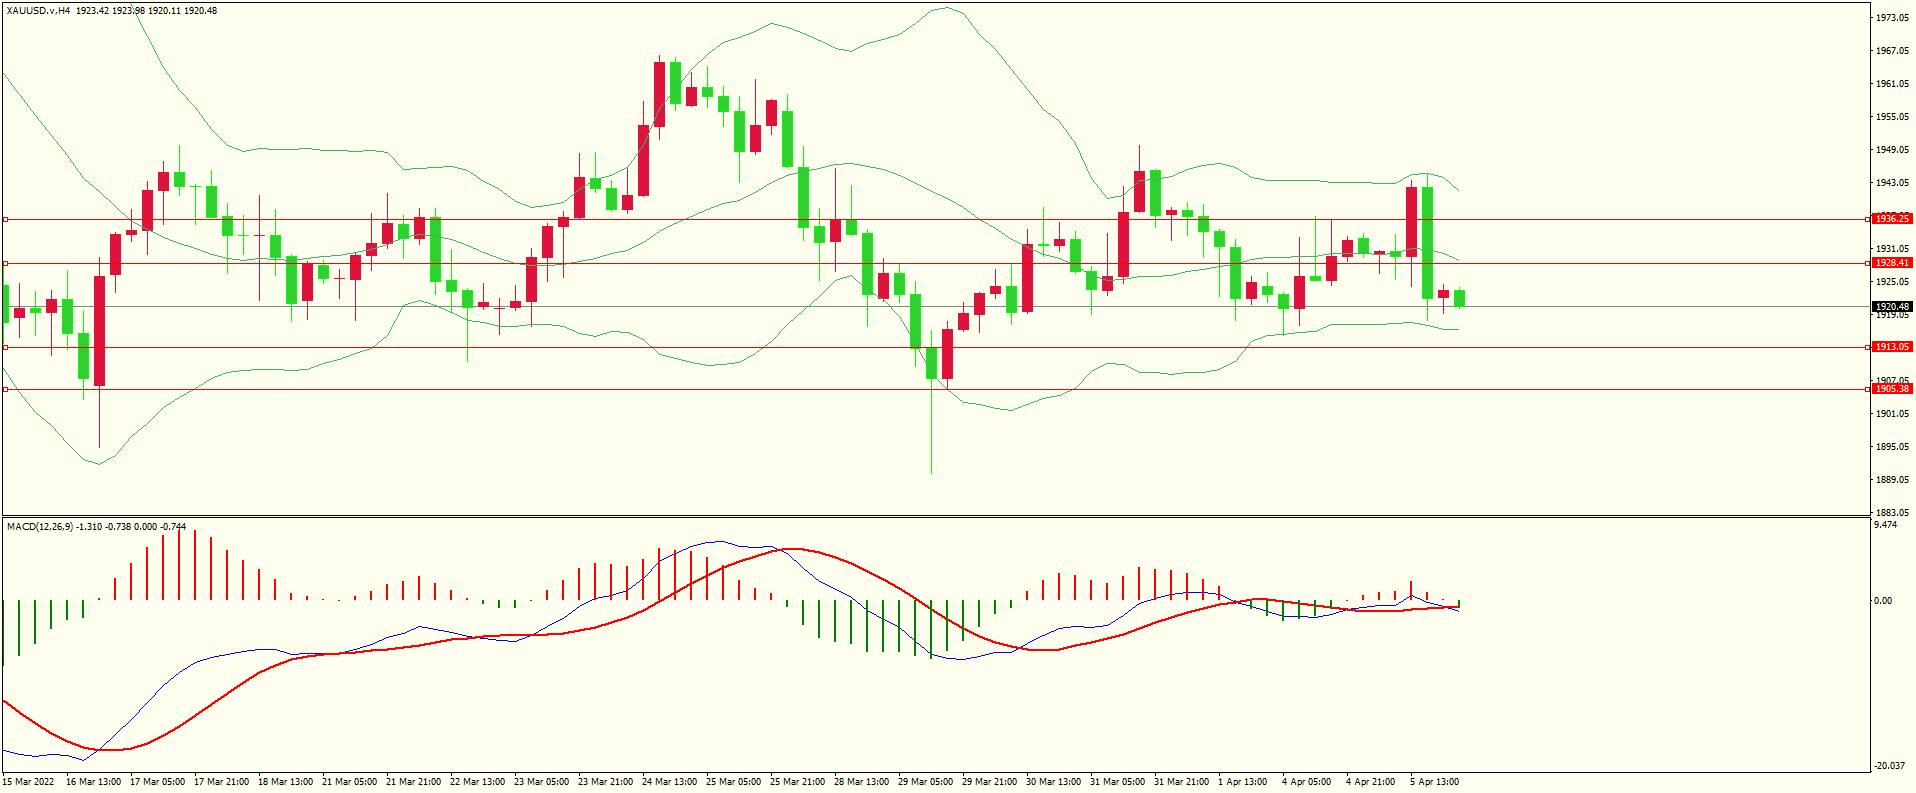Viewport: 1916px width, 793px height.
Task: Click the MACD(12,26,9) indicator label
Action: tap(40, 526)
